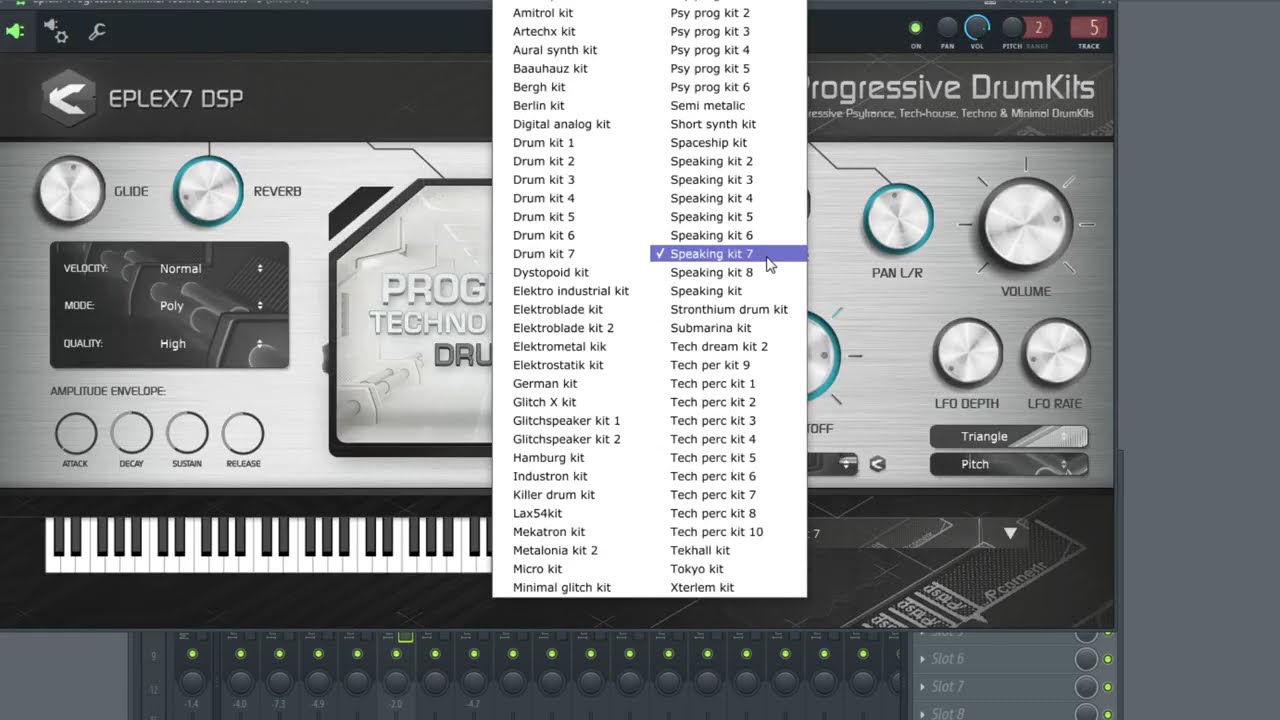The height and width of the screenshot is (720, 1280).
Task: Select Speaking kit 8 preset
Action: (x=728, y=272)
